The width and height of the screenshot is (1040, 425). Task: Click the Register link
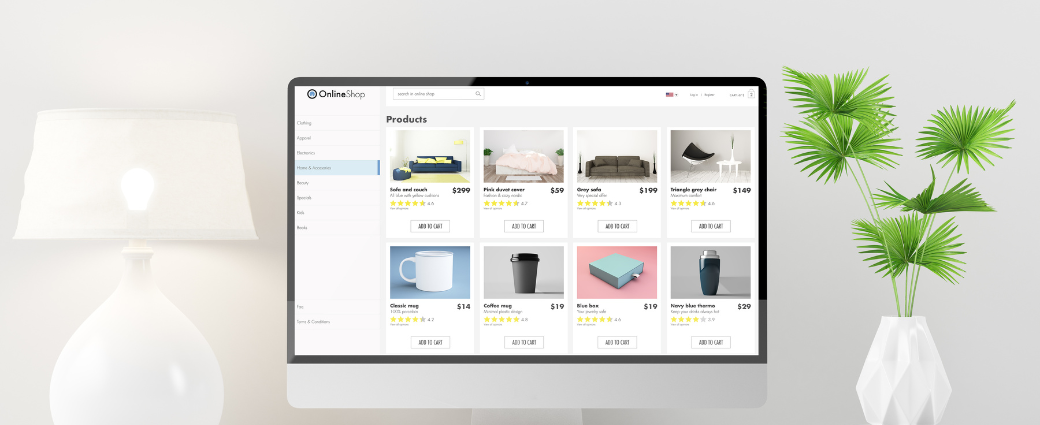tap(709, 95)
